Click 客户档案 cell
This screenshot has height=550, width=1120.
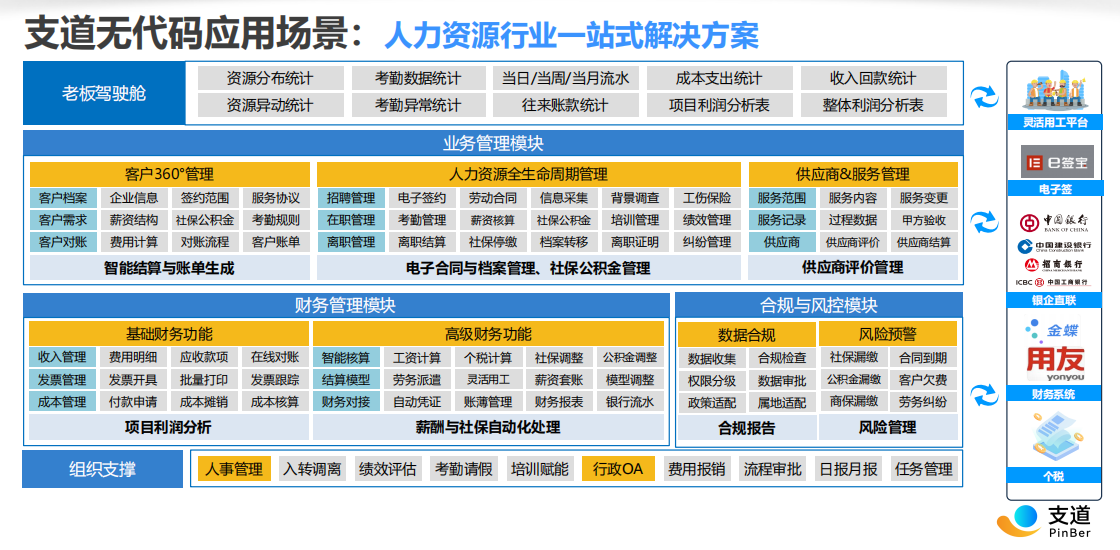pos(63,198)
